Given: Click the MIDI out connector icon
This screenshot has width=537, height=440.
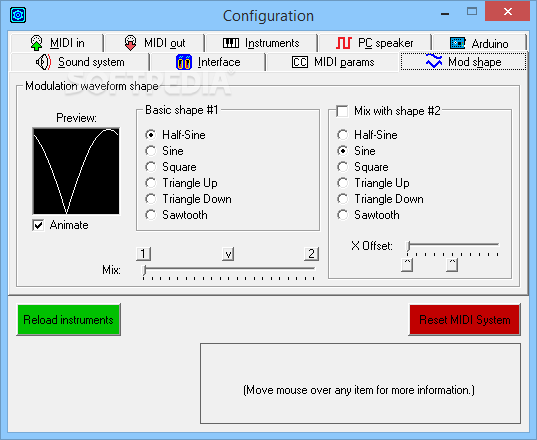Looking at the screenshot, I should pyautogui.click(x=130, y=43).
